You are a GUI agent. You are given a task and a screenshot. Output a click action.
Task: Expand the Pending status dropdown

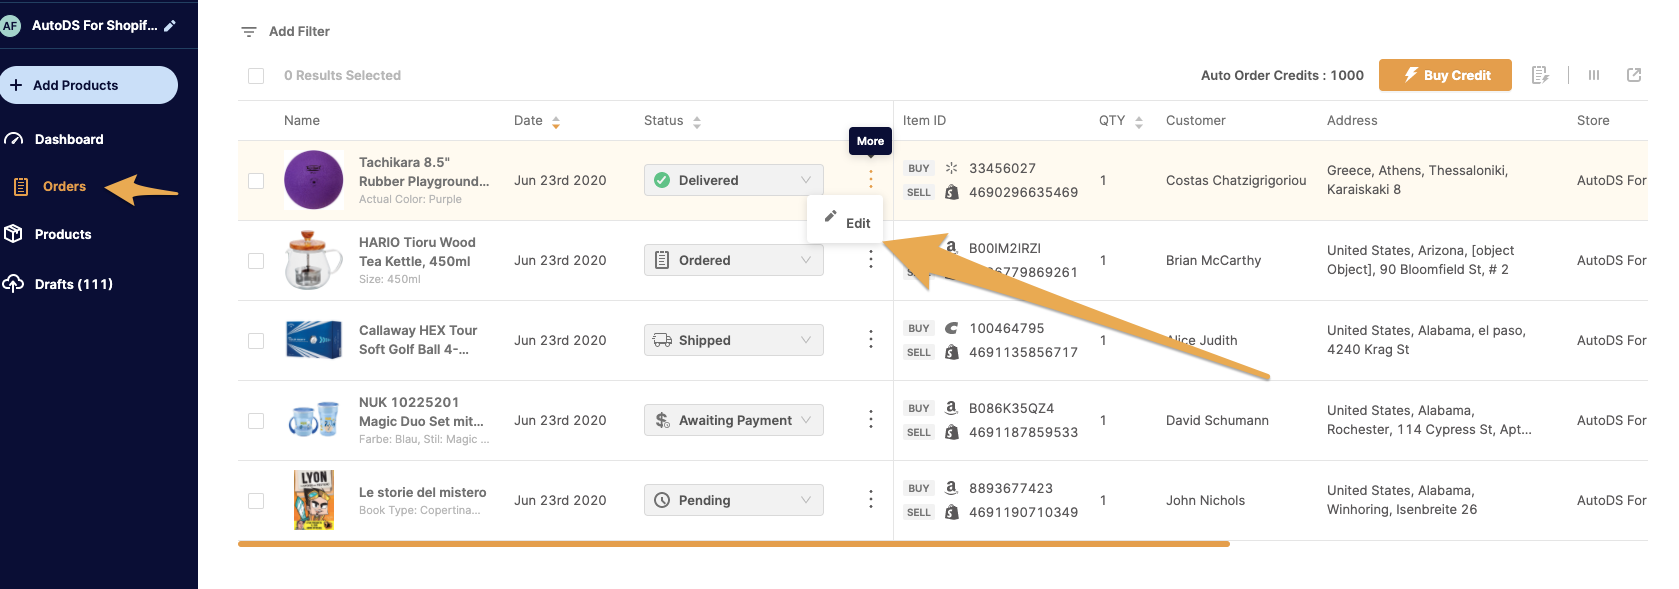point(734,500)
